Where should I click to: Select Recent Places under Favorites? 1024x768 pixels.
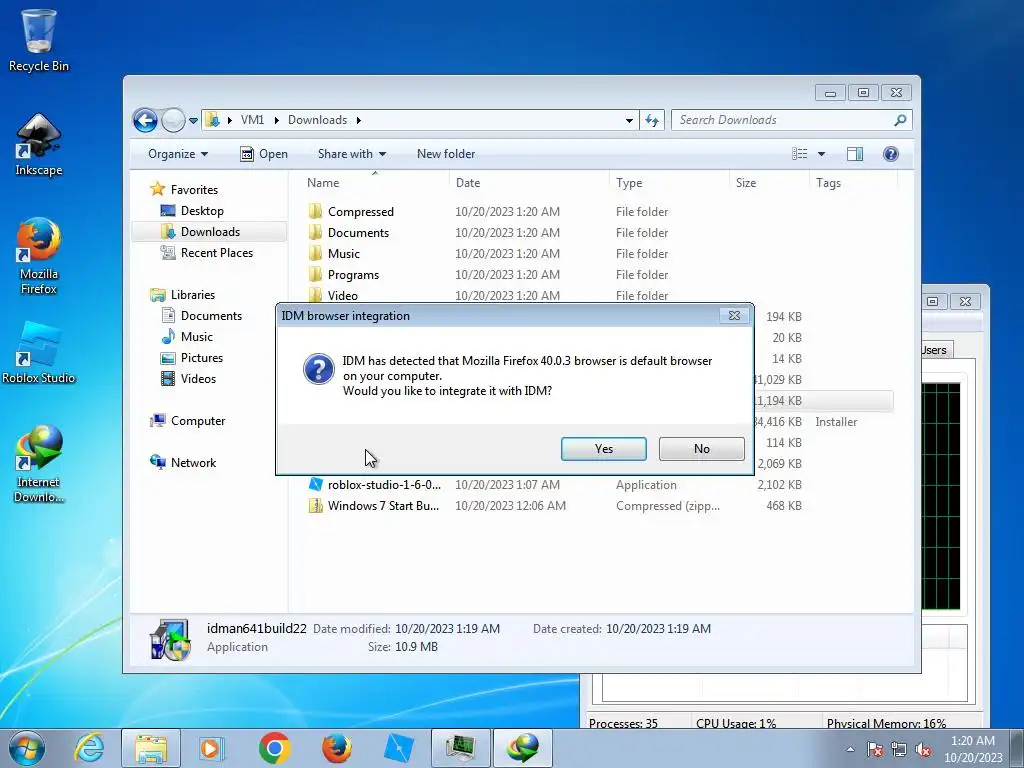216,253
